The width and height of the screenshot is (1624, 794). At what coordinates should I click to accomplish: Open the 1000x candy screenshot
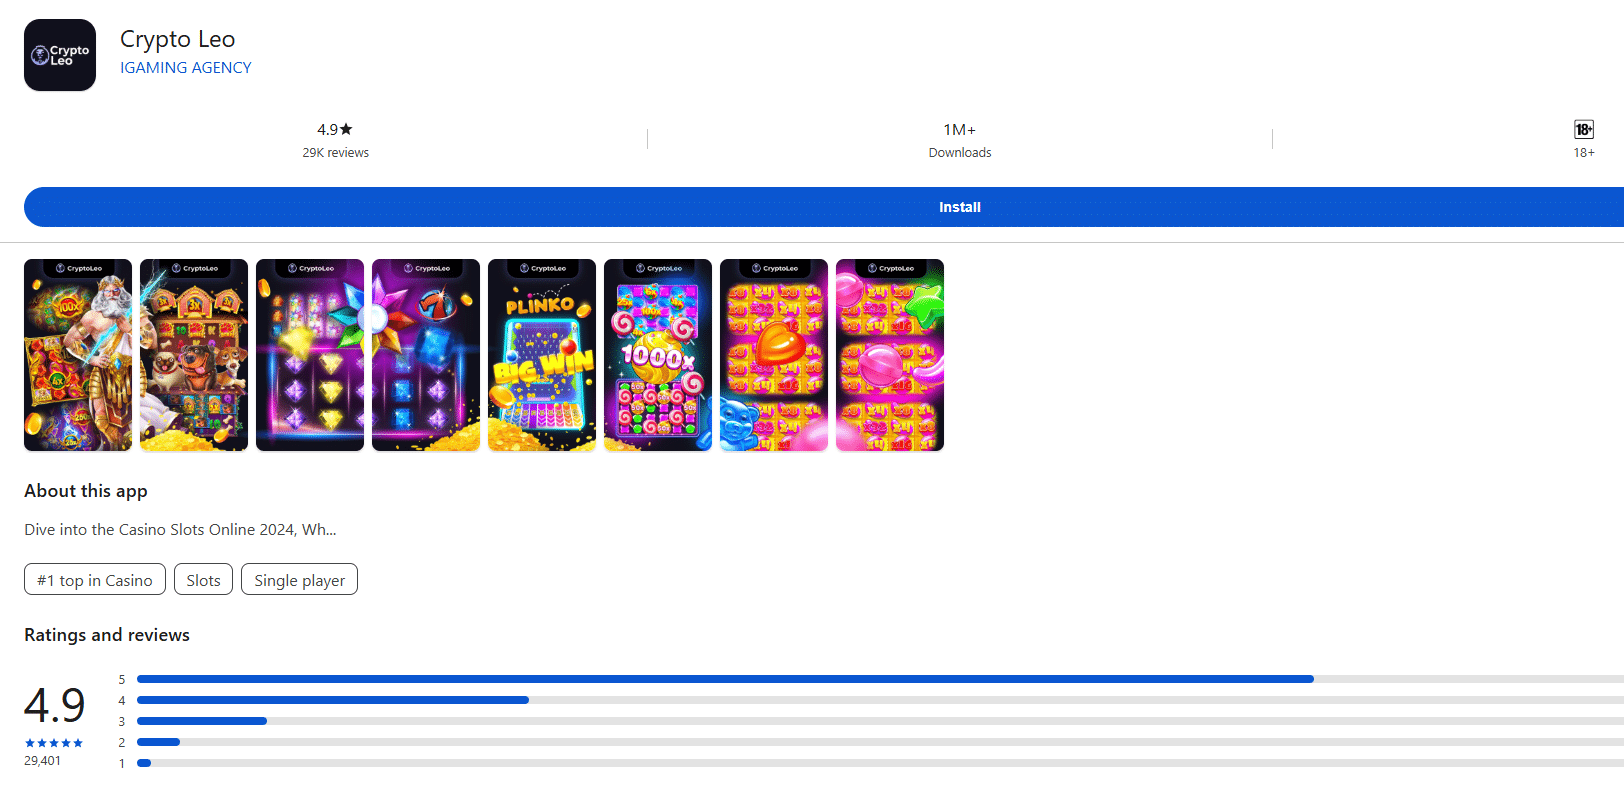click(658, 355)
